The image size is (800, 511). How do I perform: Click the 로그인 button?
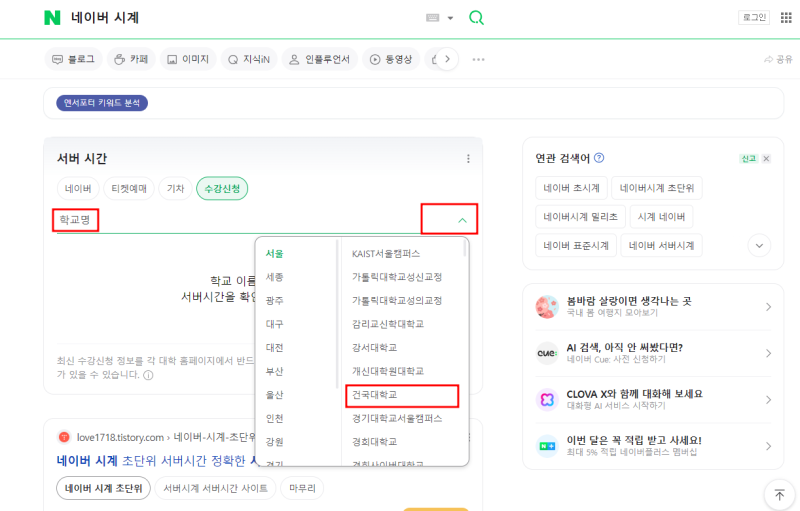(754, 17)
